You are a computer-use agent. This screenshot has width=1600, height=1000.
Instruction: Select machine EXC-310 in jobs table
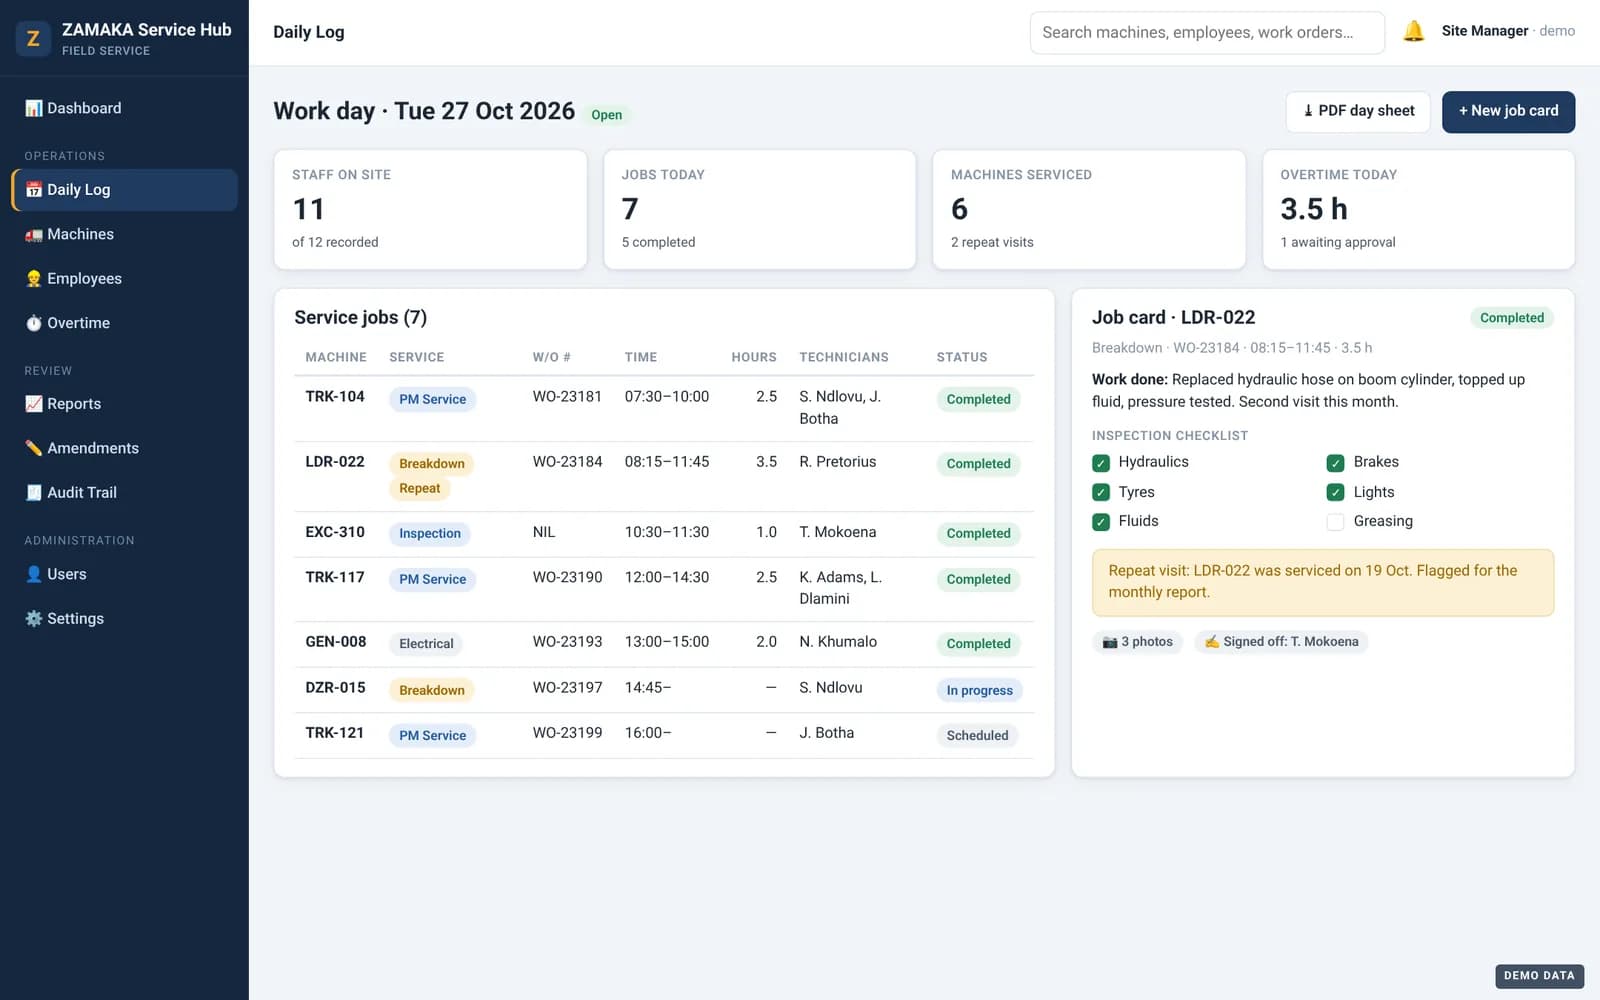coord(335,532)
